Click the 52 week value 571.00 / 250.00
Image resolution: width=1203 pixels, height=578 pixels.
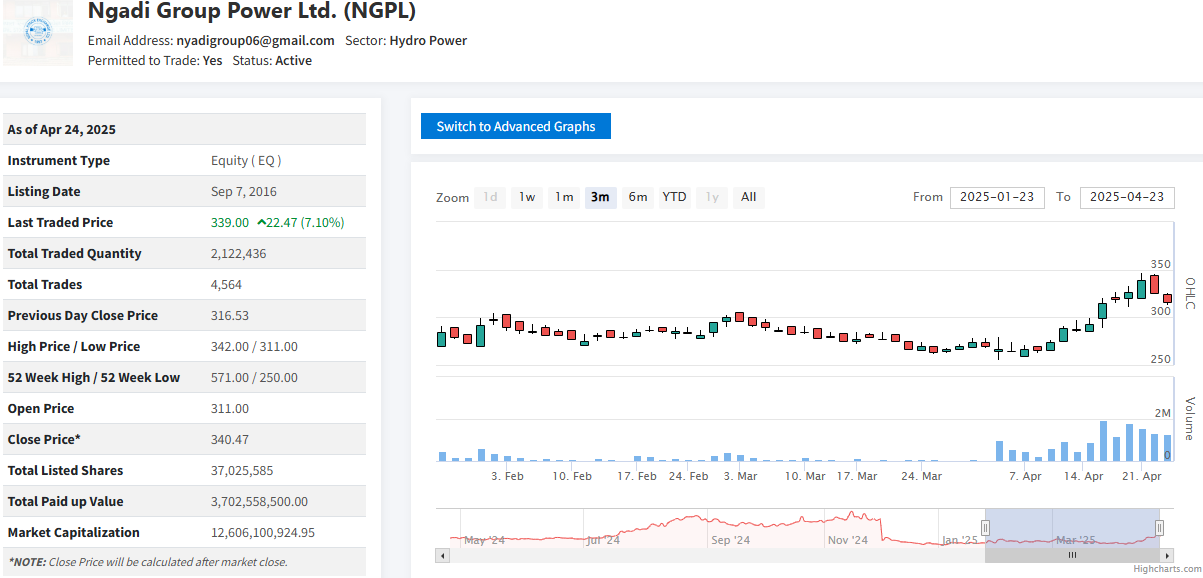(254, 377)
